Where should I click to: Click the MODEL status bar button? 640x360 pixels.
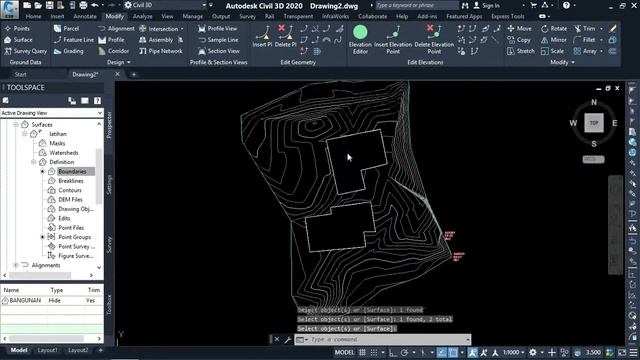click(344, 352)
